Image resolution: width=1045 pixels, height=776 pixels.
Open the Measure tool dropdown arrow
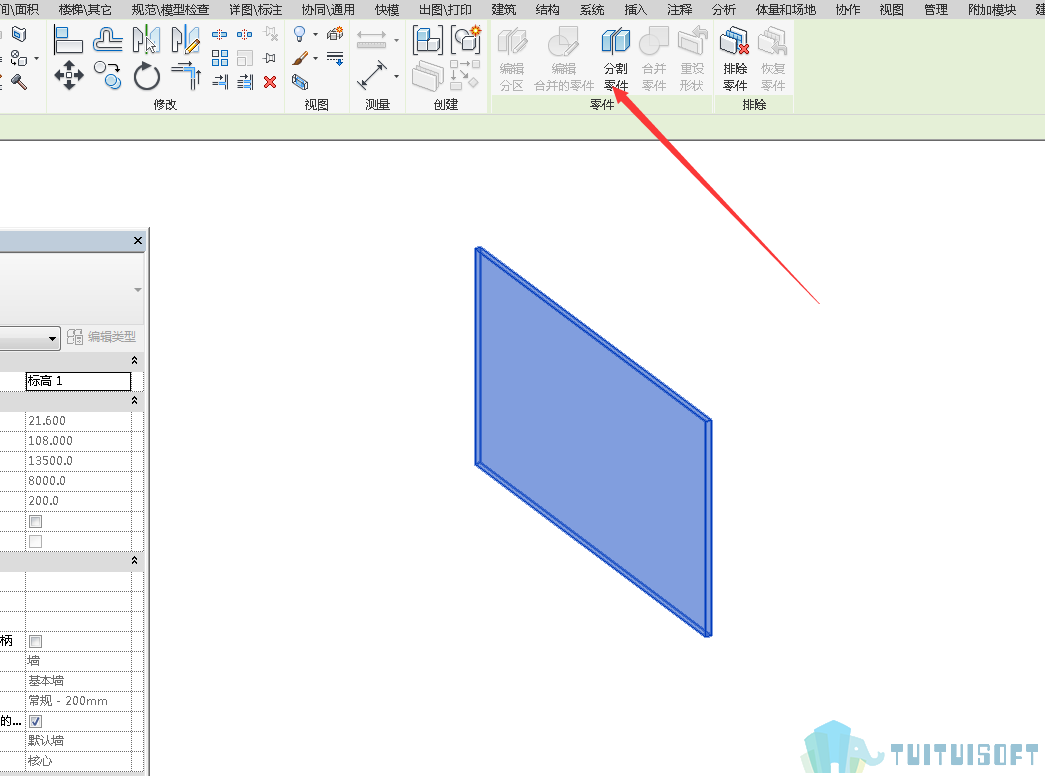point(397,41)
